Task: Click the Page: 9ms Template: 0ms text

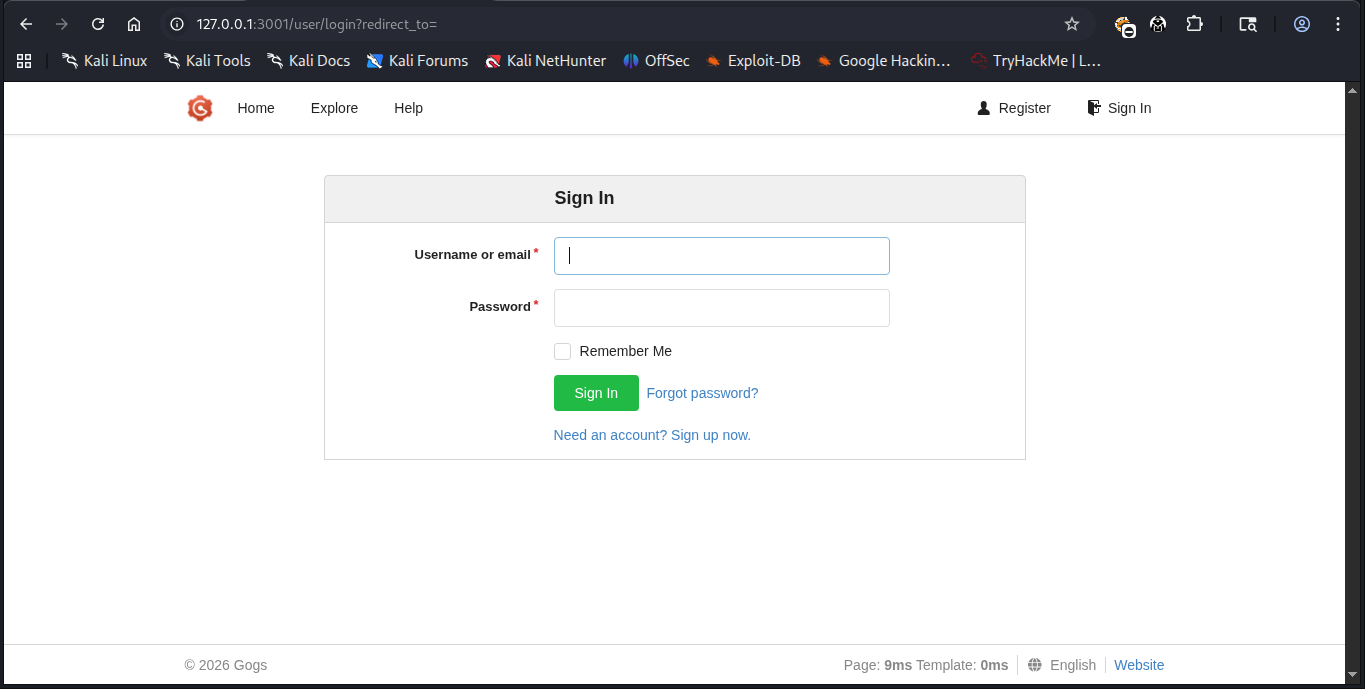Action: (x=926, y=665)
